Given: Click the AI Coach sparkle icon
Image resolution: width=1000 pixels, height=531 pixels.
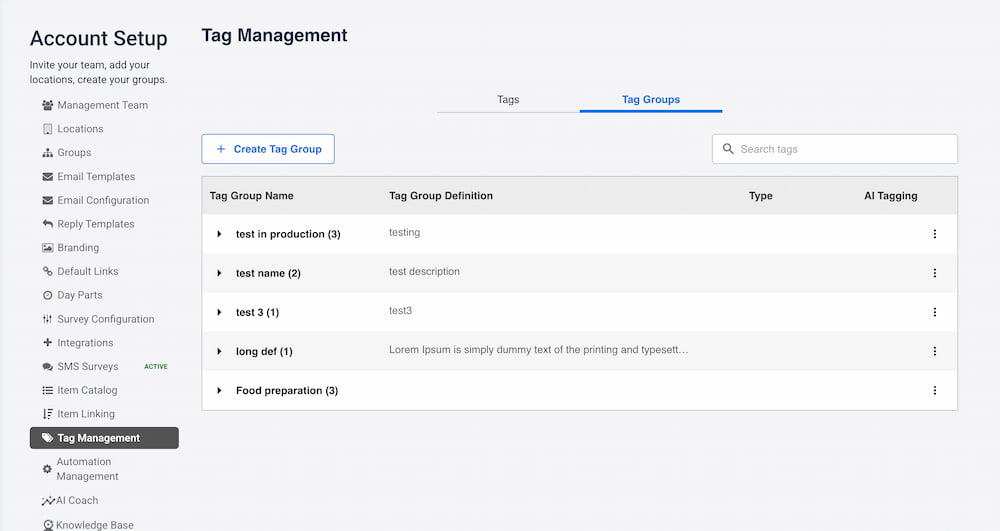Looking at the screenshot, I should (48, 501).
